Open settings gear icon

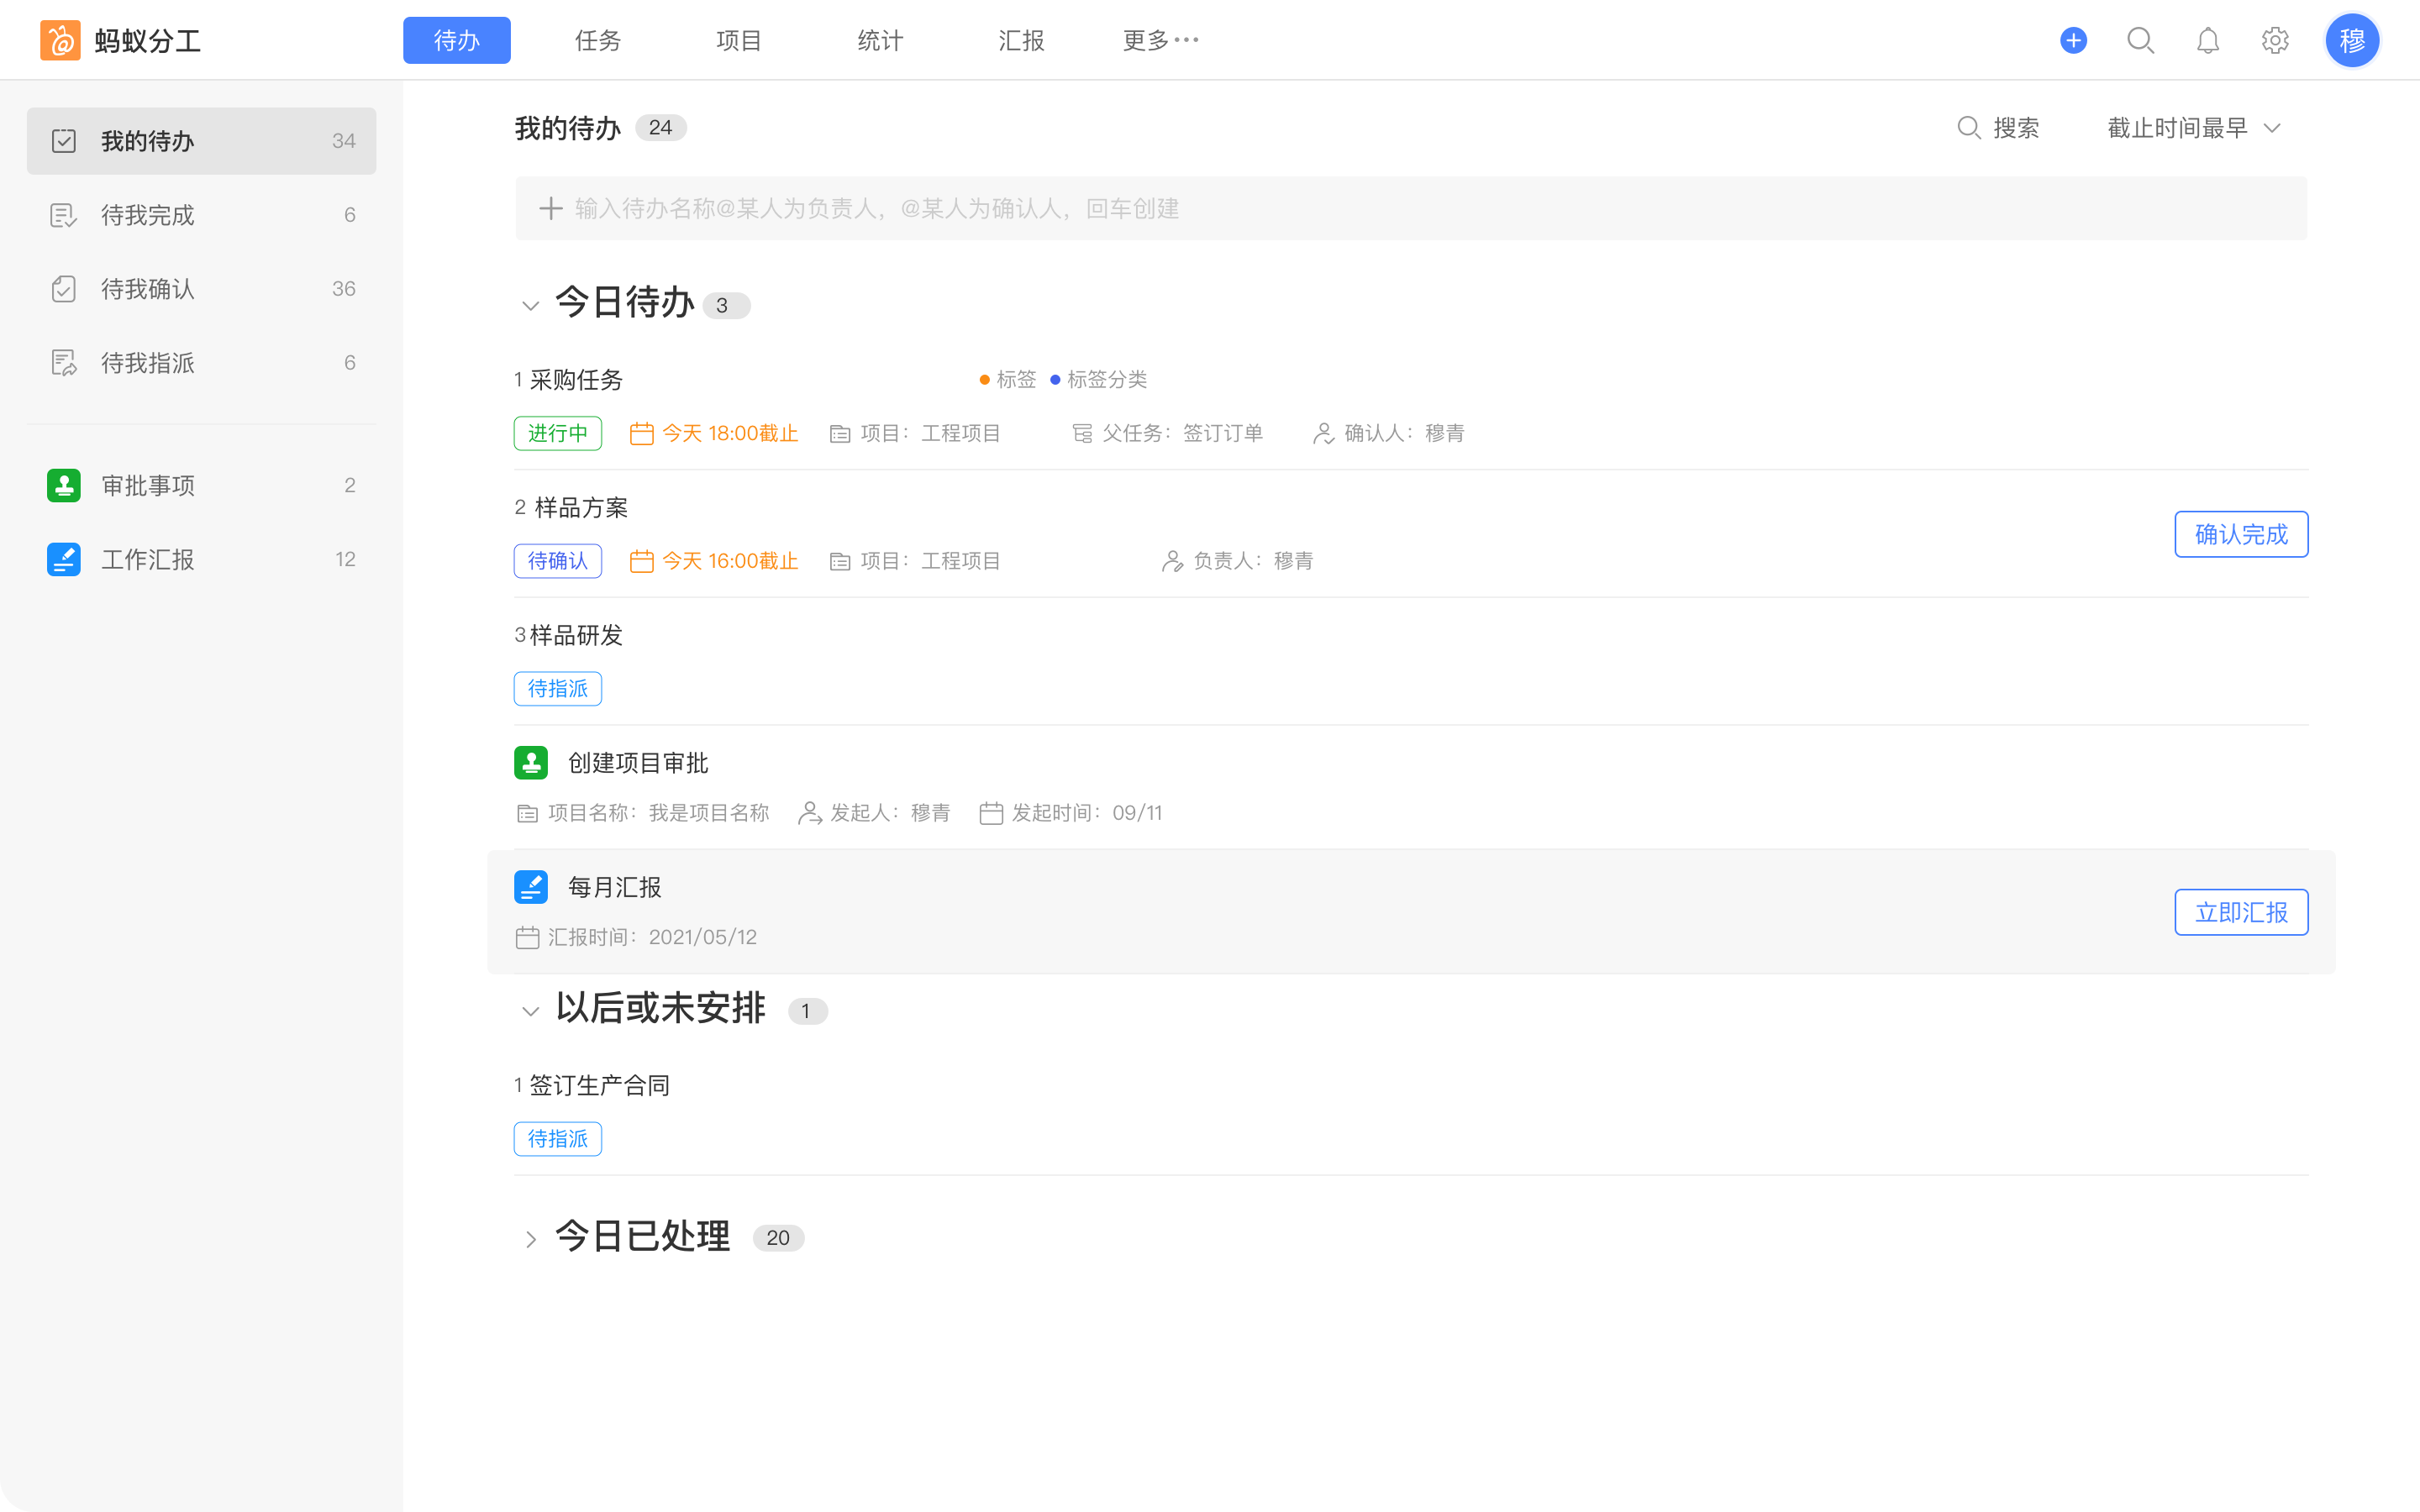point(2275,40)
